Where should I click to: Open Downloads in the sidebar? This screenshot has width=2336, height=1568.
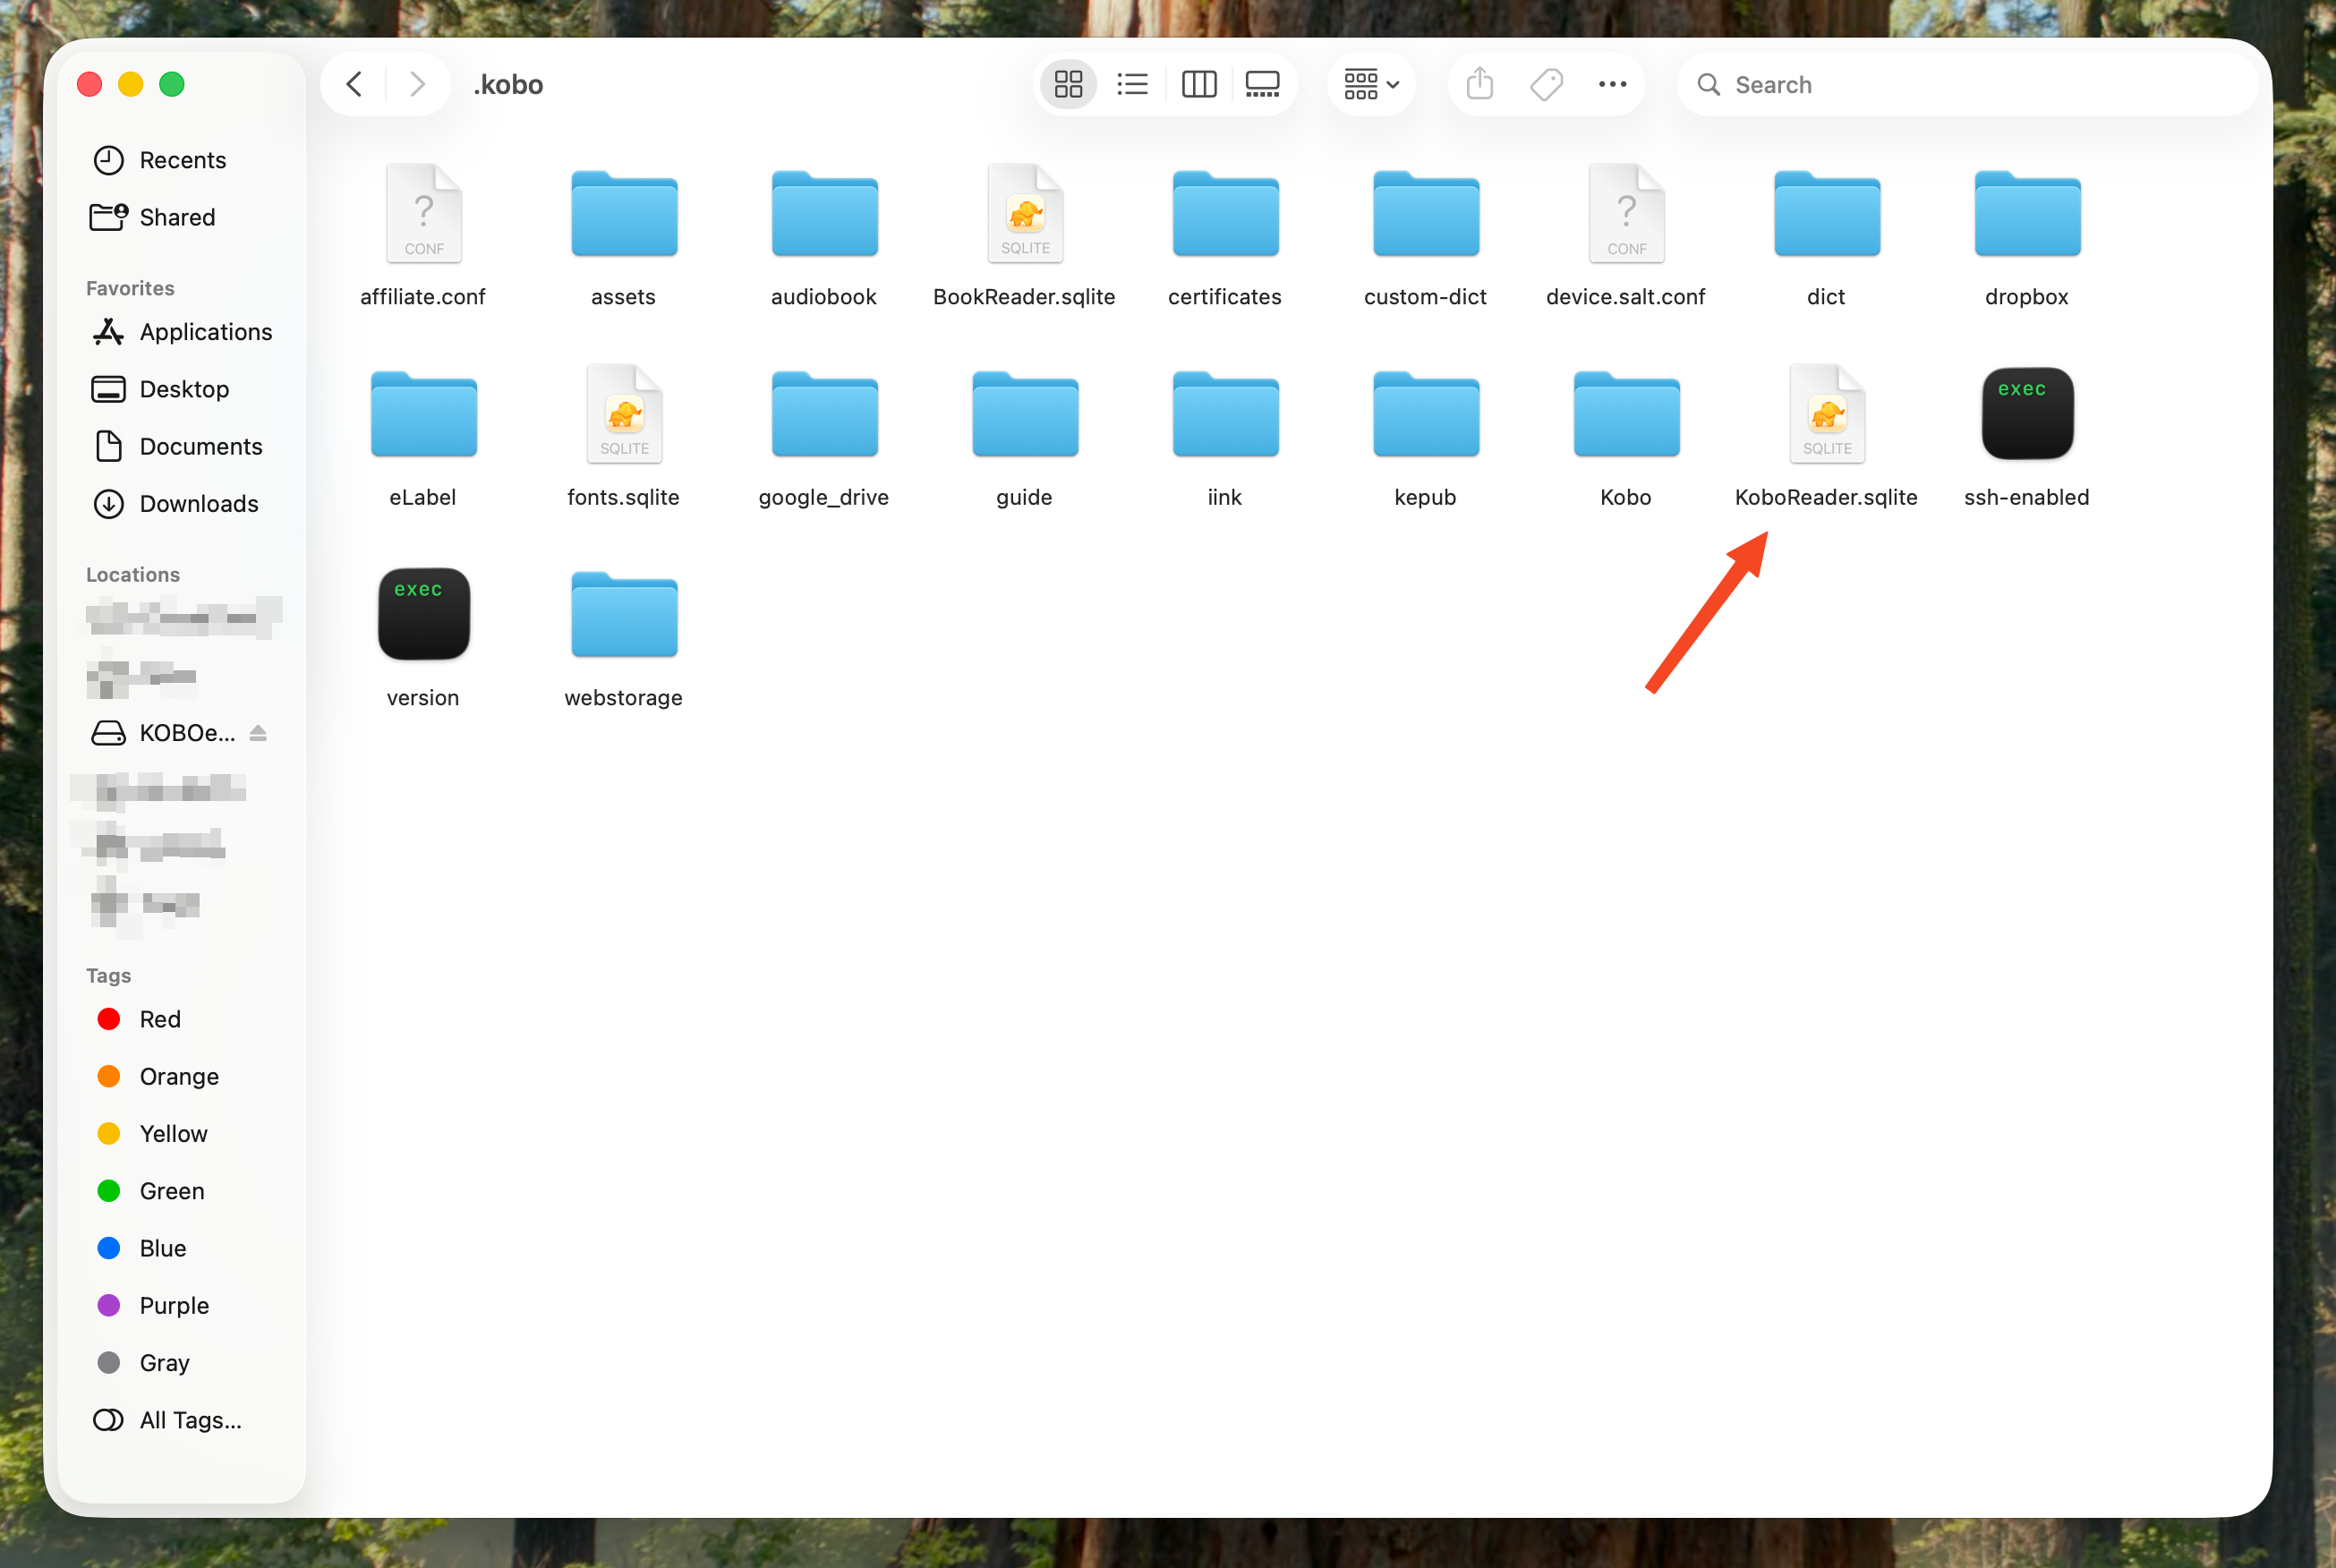click(198, 504)
